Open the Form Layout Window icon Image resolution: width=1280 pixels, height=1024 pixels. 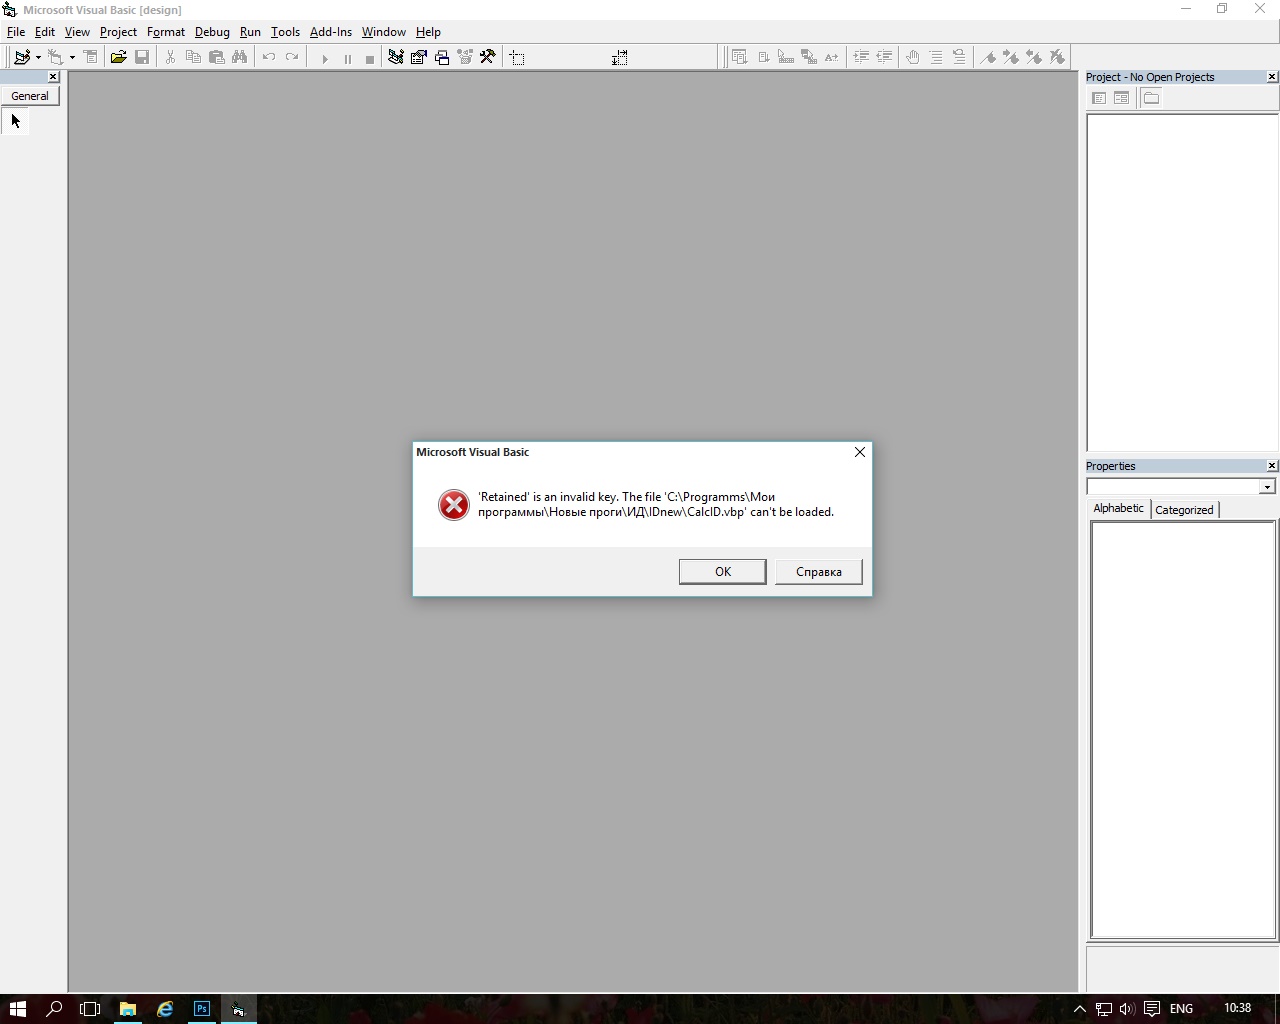pos(442,58)
